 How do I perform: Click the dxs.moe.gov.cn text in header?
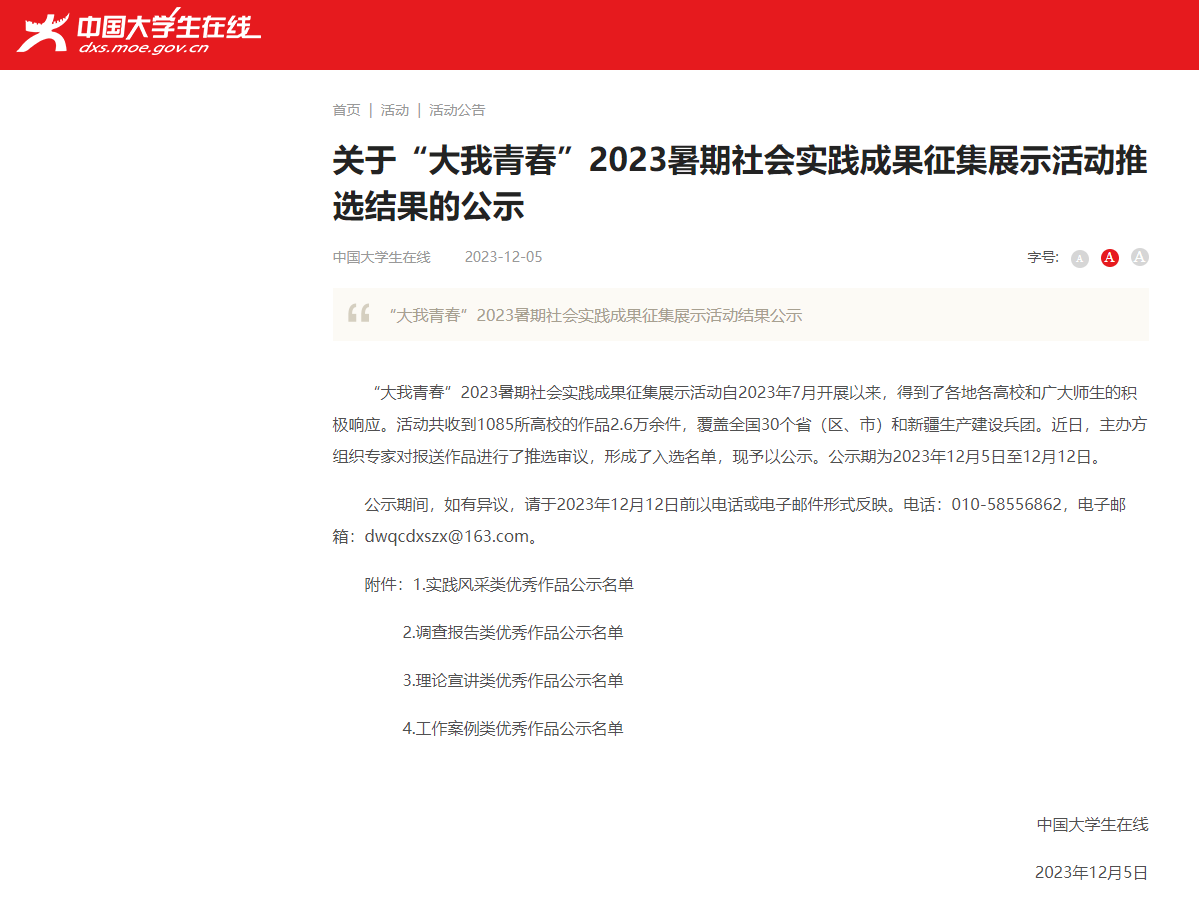tap(144, 48)
